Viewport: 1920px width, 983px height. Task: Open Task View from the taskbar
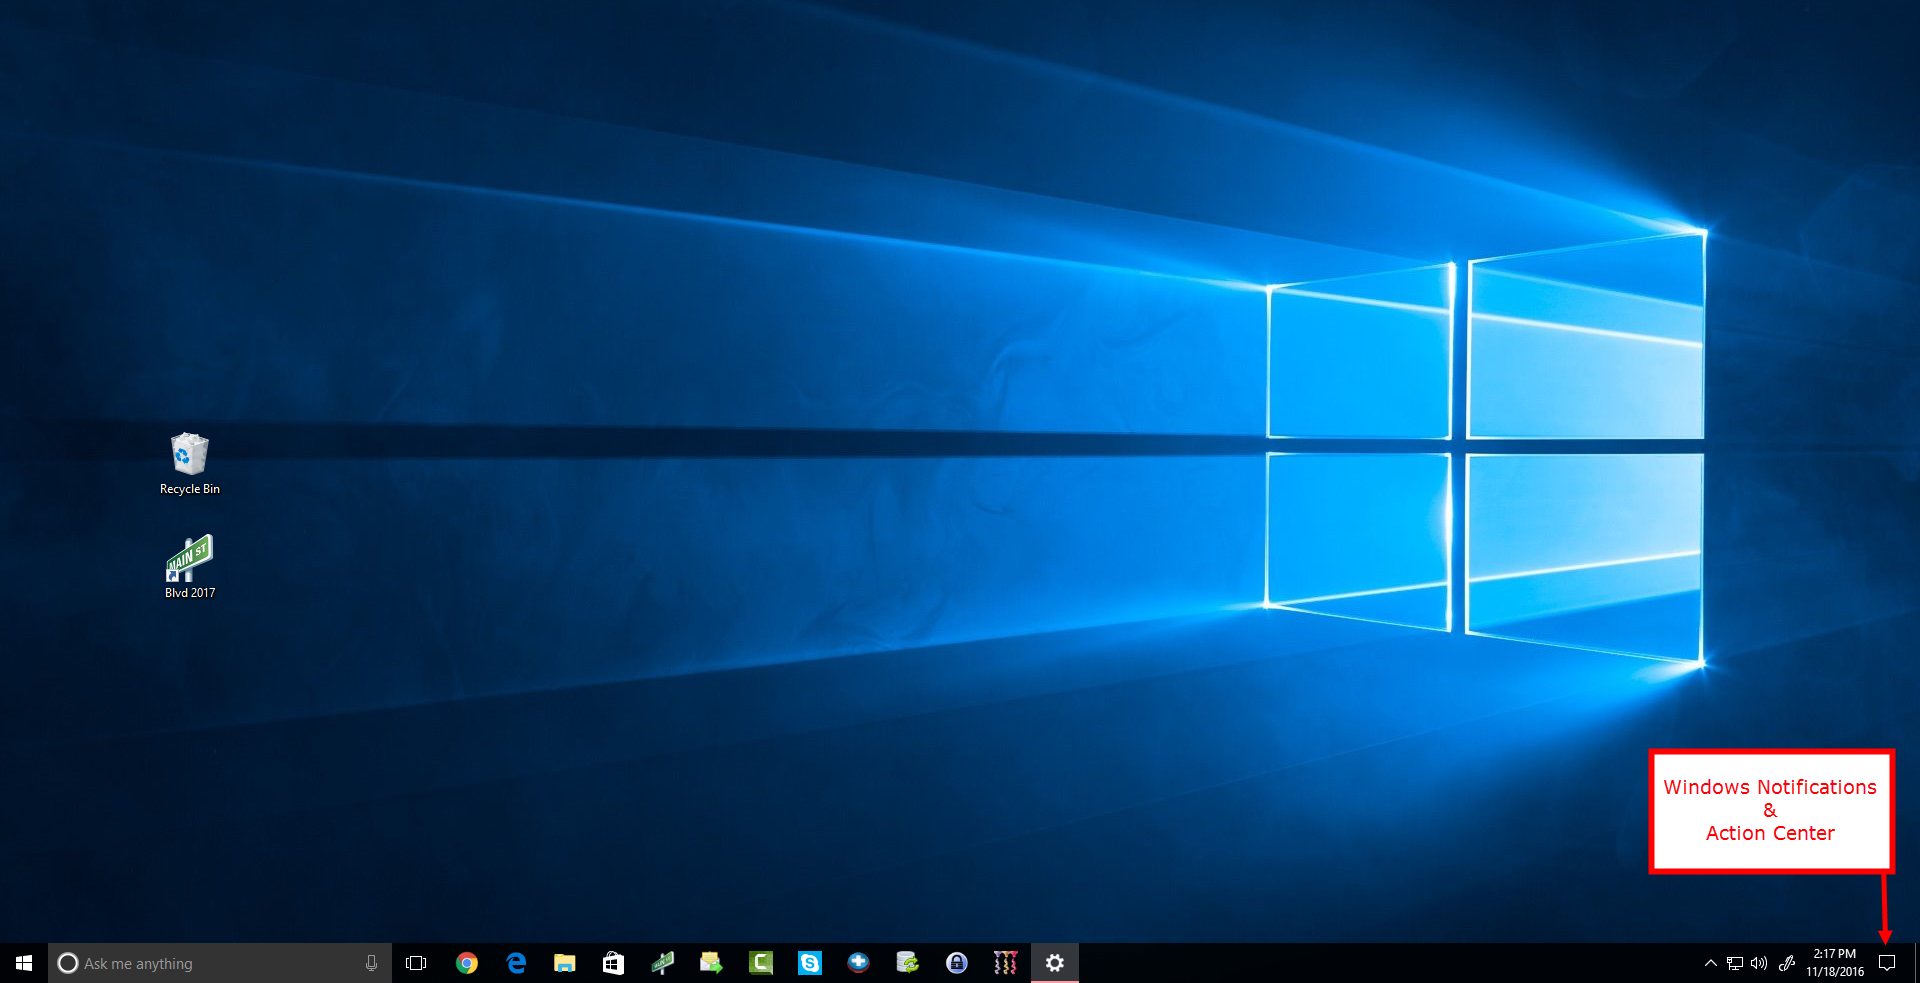pyautogui.click(x=416, y=963)
